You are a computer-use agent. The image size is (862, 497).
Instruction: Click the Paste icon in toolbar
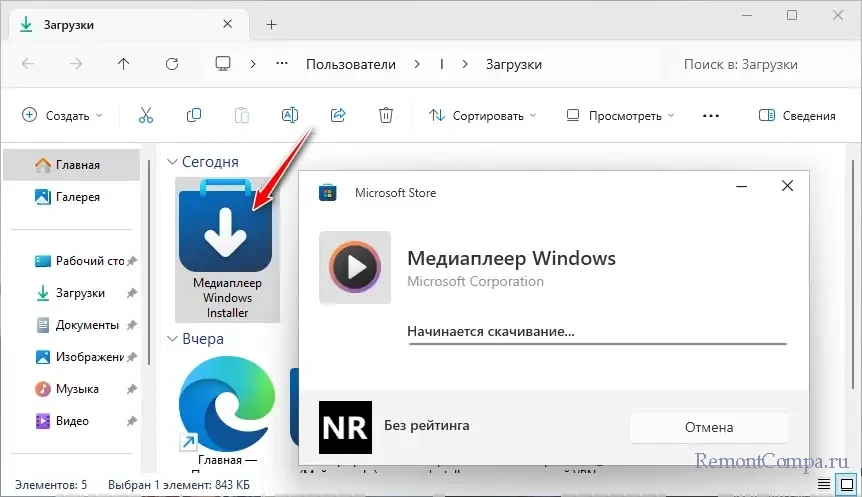242,115
